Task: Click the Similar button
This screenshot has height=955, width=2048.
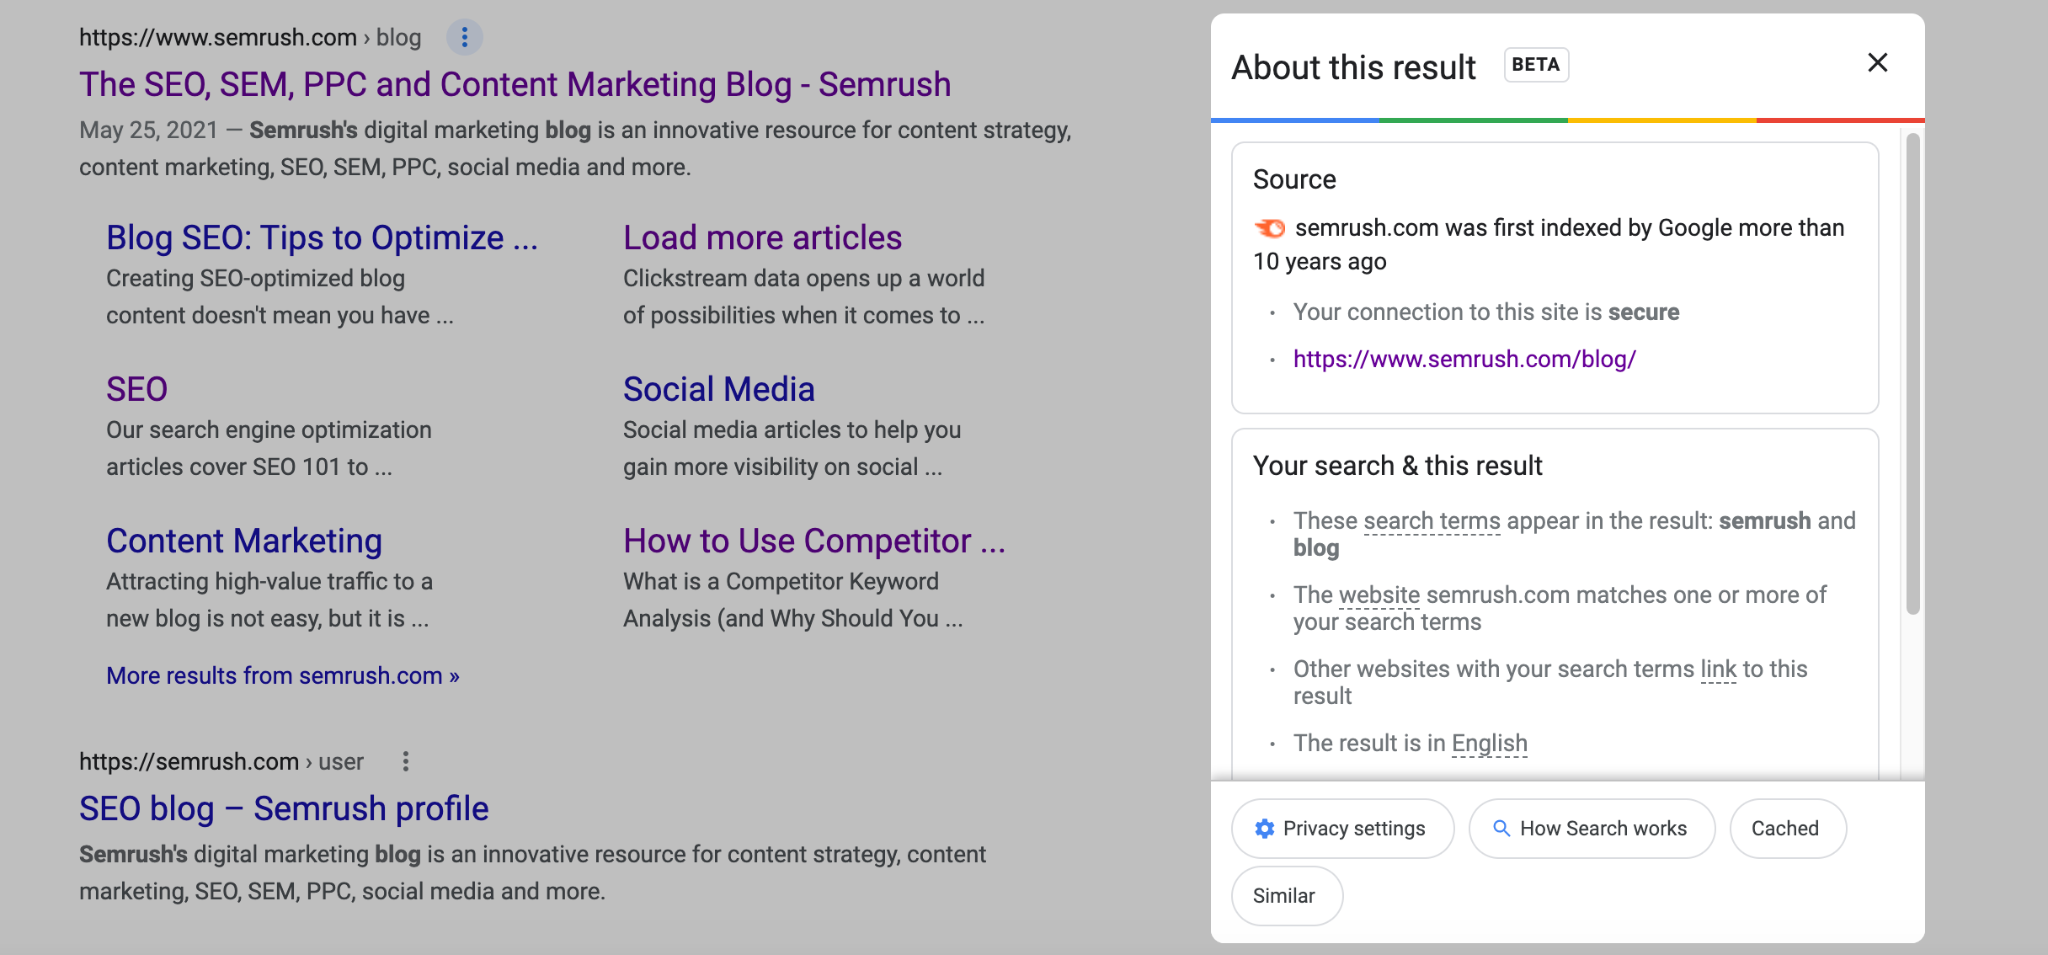Action: click(1286, 896)
